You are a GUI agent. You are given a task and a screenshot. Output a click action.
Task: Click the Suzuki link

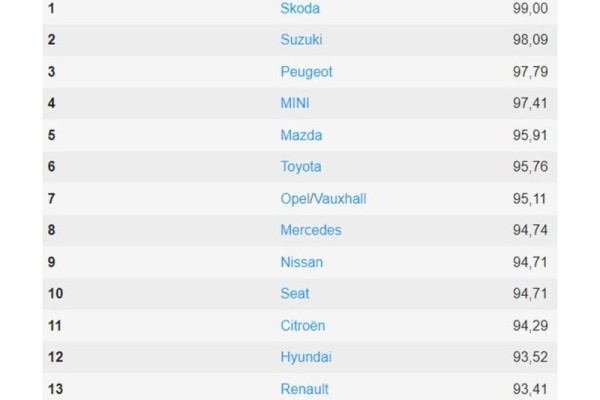pyautogui.click(x=302, y=40)
